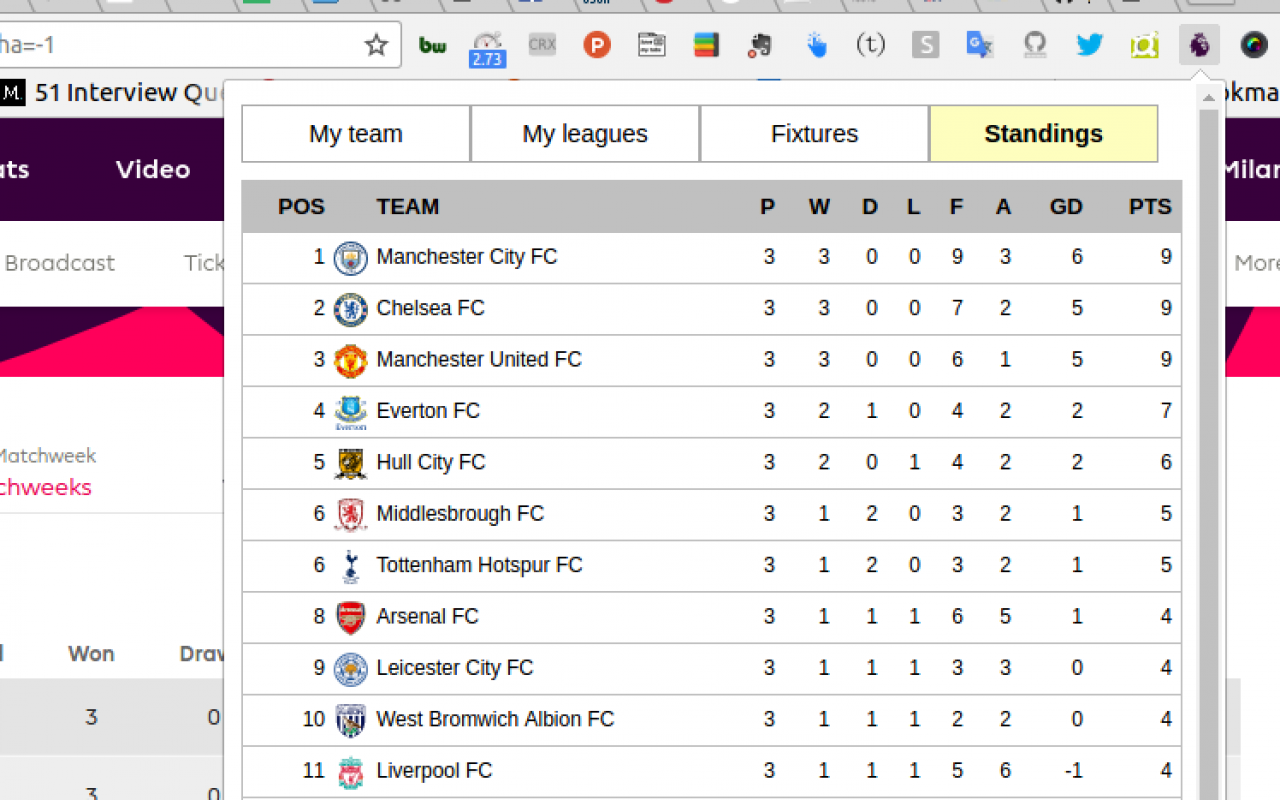Open the My leagues tab
This screenshot has height=800, width=1280.
tap(584, 133)
